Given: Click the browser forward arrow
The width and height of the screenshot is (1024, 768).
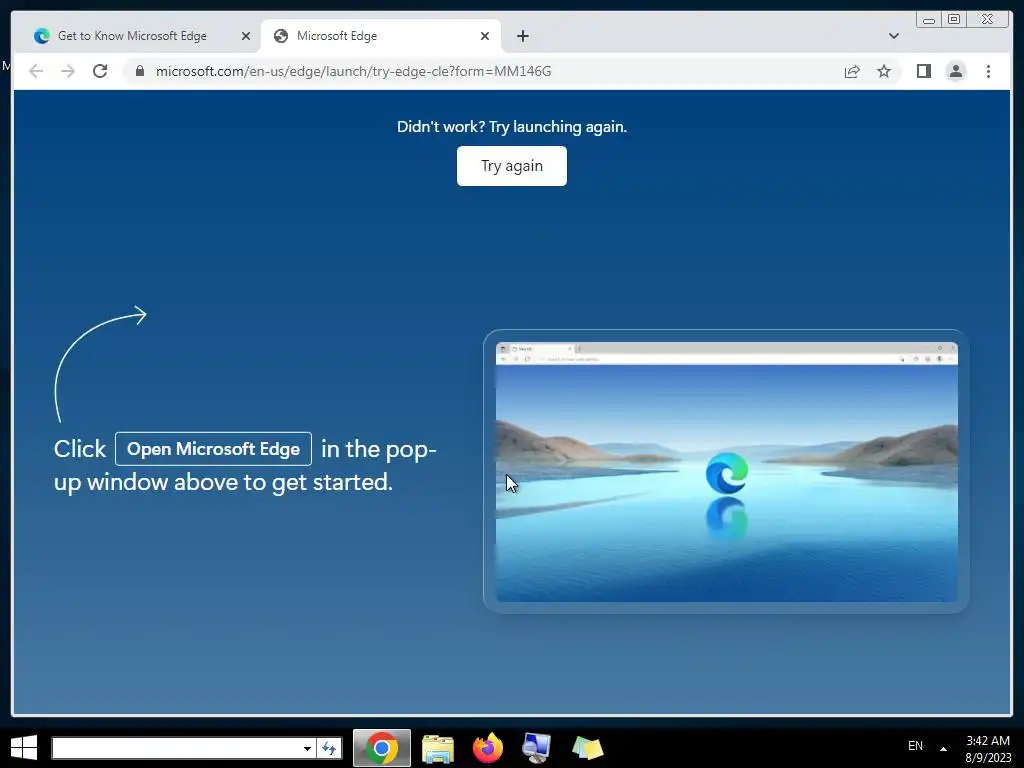Looking at the screenshot, I should 68,71.
